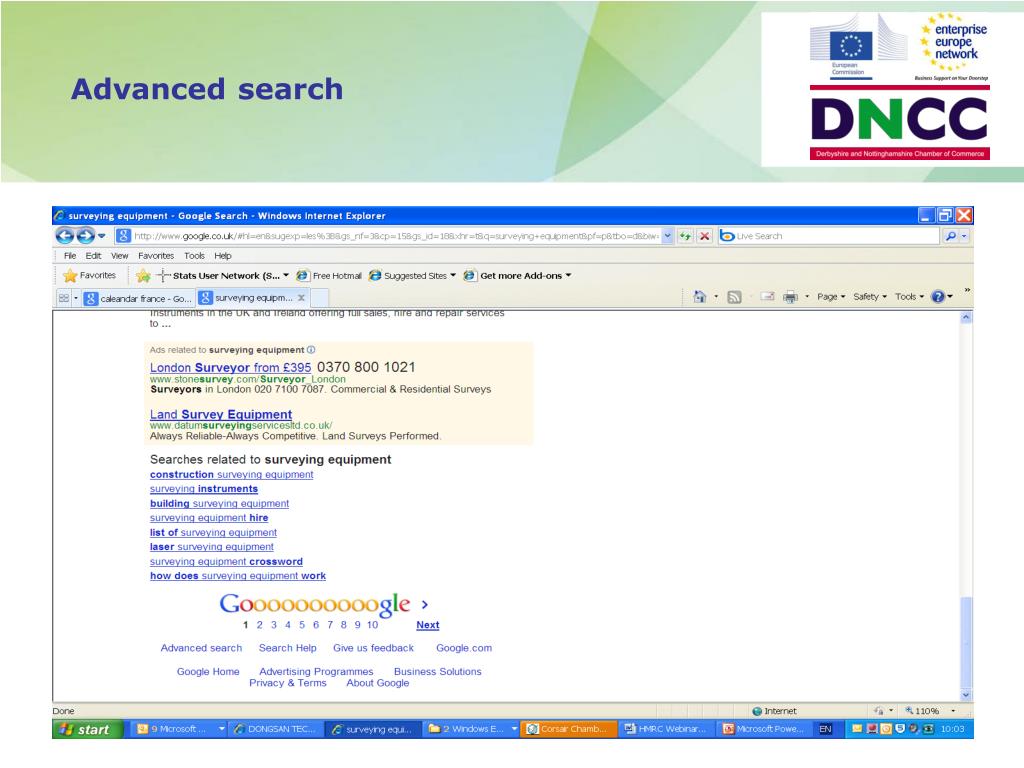Click related search construction surveying equipment
The image size is (1024, 768).
click(231, 475)
